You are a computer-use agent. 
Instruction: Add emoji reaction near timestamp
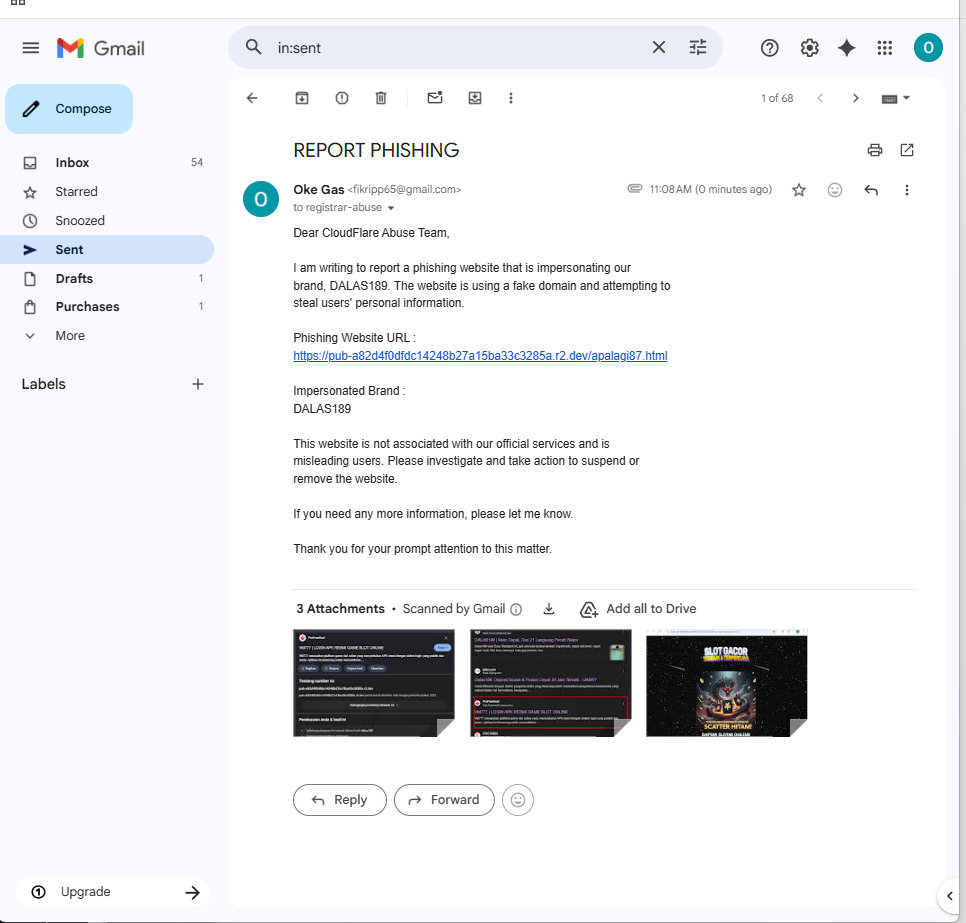[835, 190]
